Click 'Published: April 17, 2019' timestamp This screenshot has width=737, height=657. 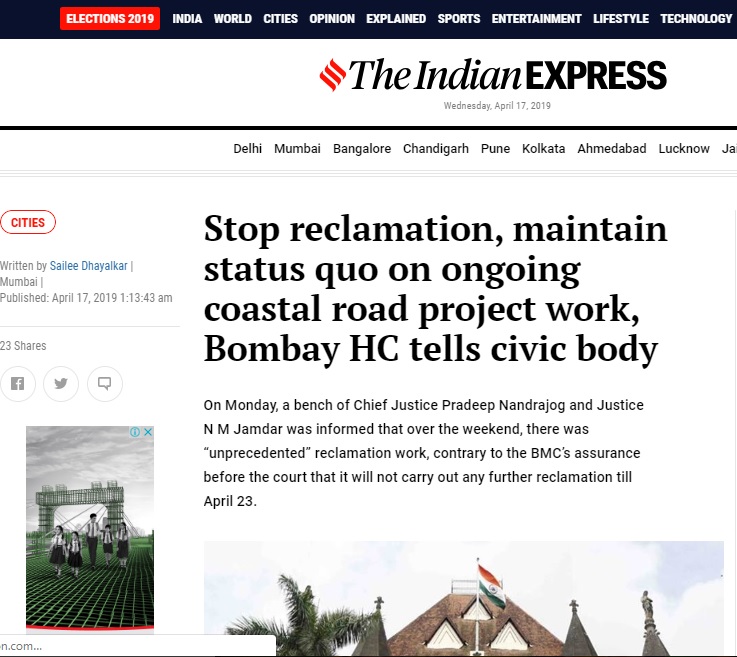86,298
